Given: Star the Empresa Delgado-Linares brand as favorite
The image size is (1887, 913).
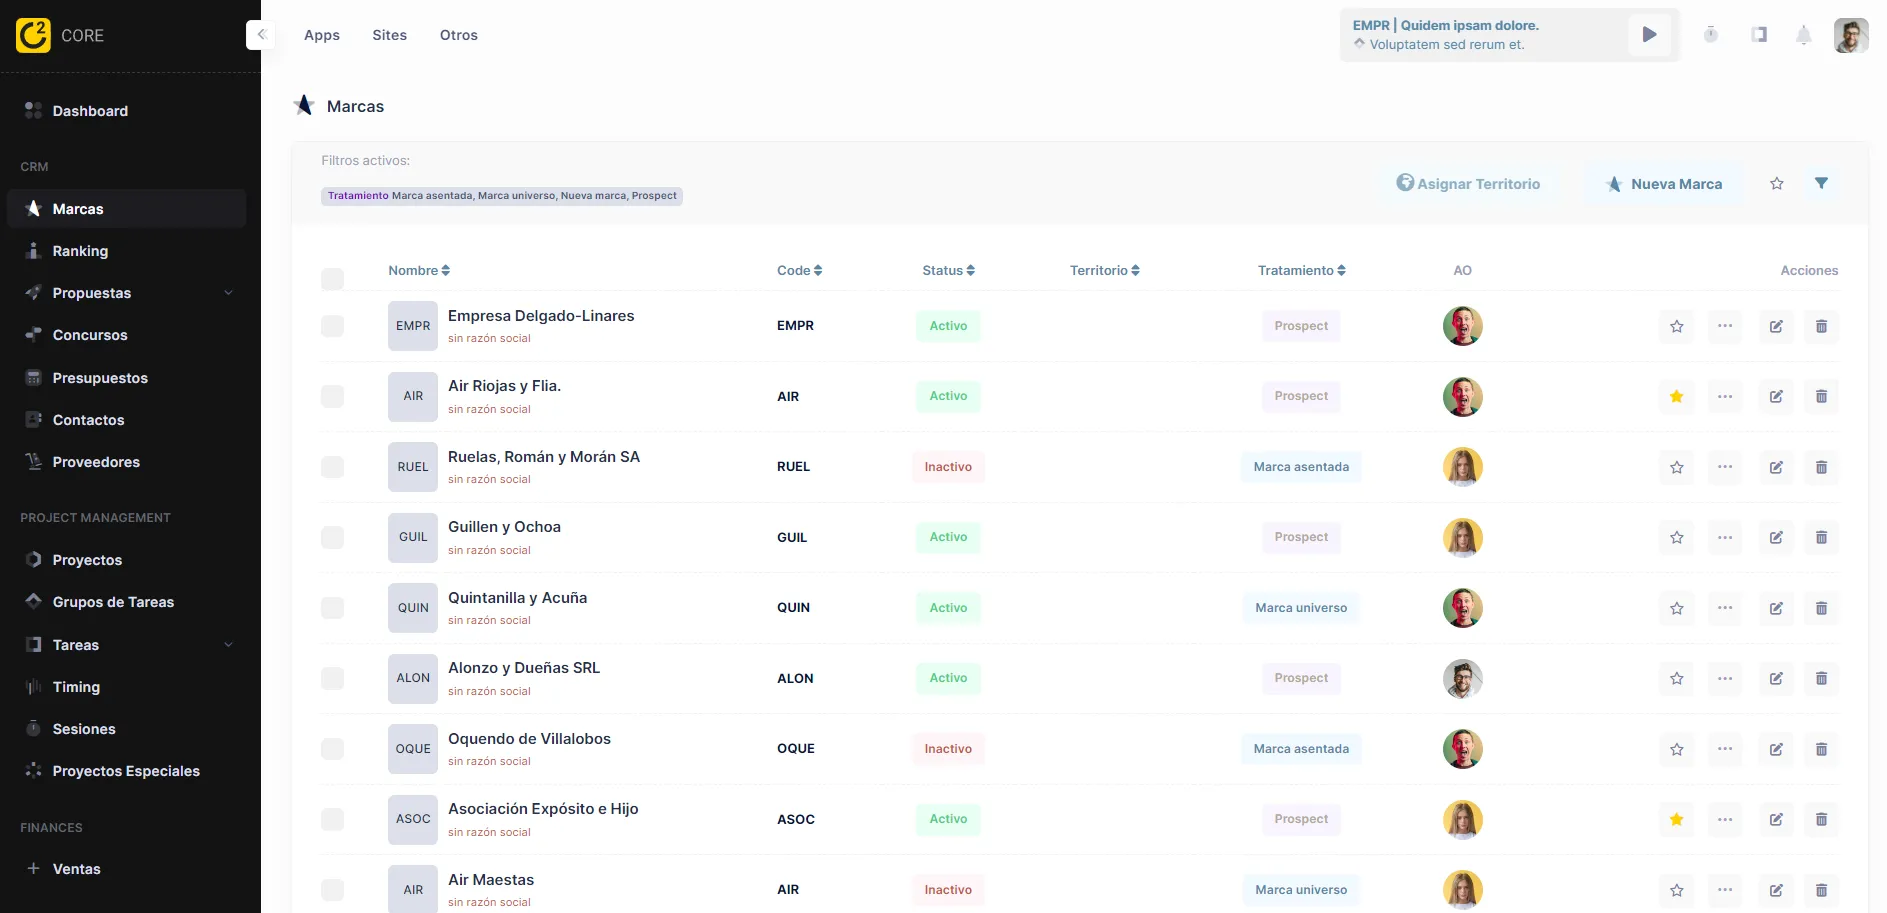Looking at the screenshot, I should pyautogui.click(x=1677, y=326).
